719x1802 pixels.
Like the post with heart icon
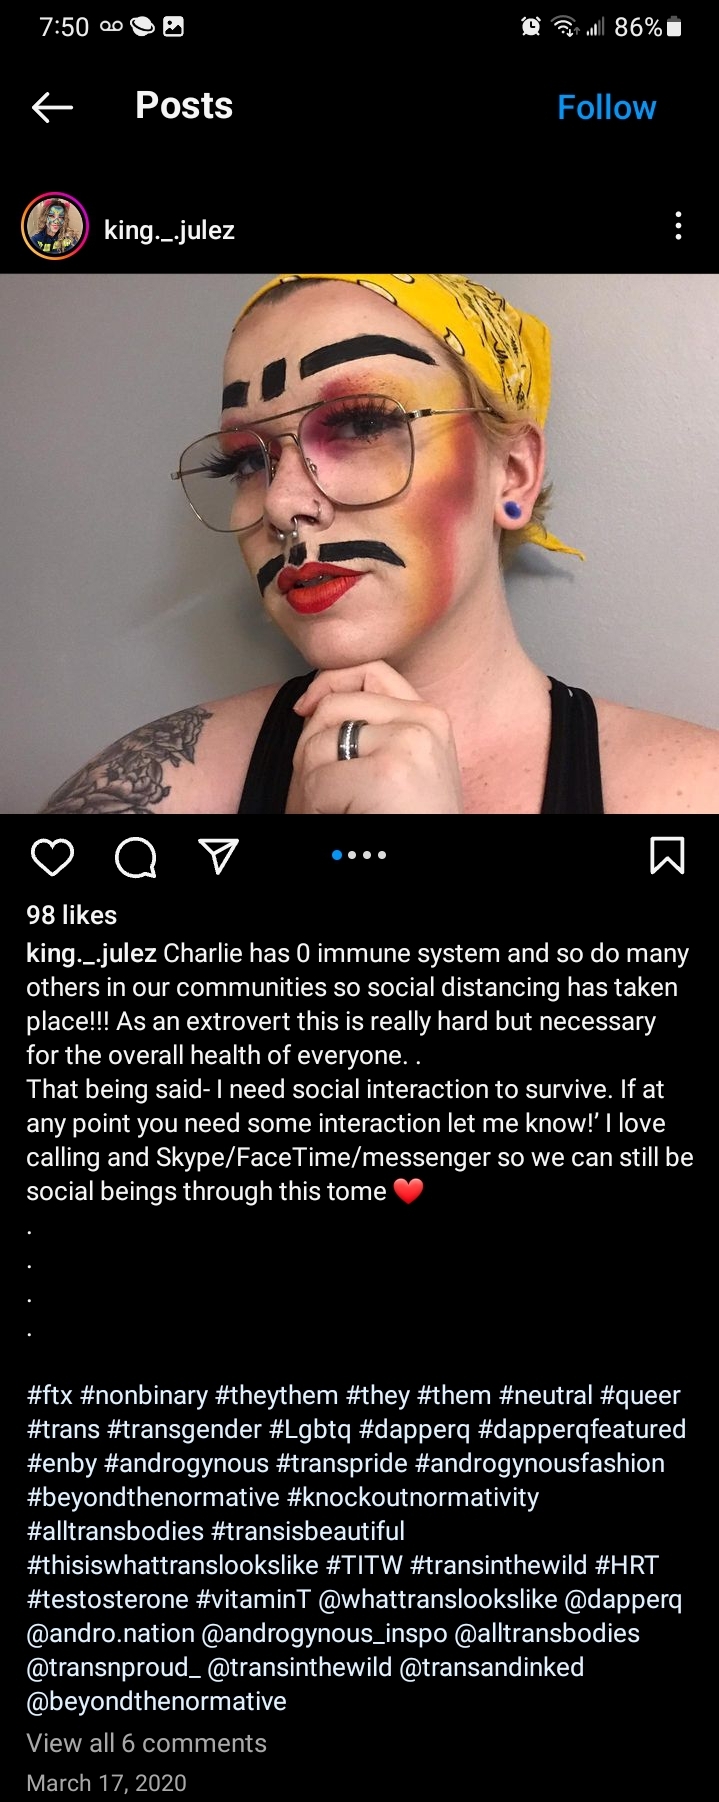[x=52, y=857]
